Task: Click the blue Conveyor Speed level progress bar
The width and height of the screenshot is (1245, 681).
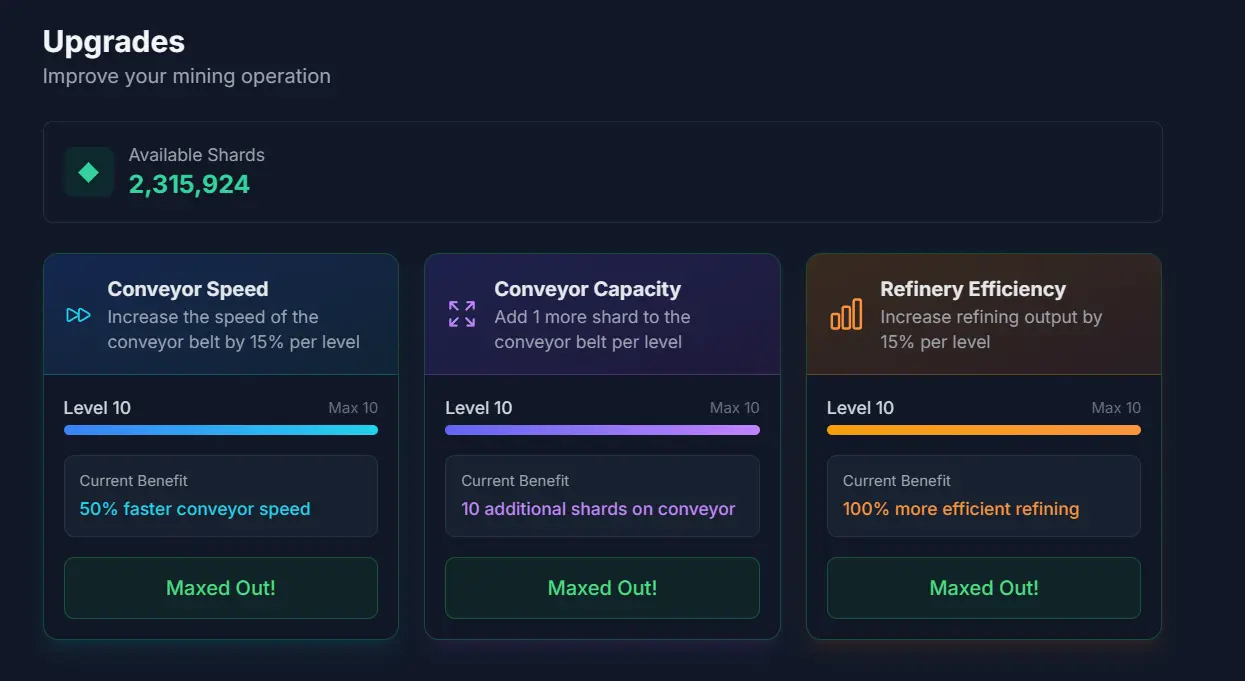Action: point(221,430)
